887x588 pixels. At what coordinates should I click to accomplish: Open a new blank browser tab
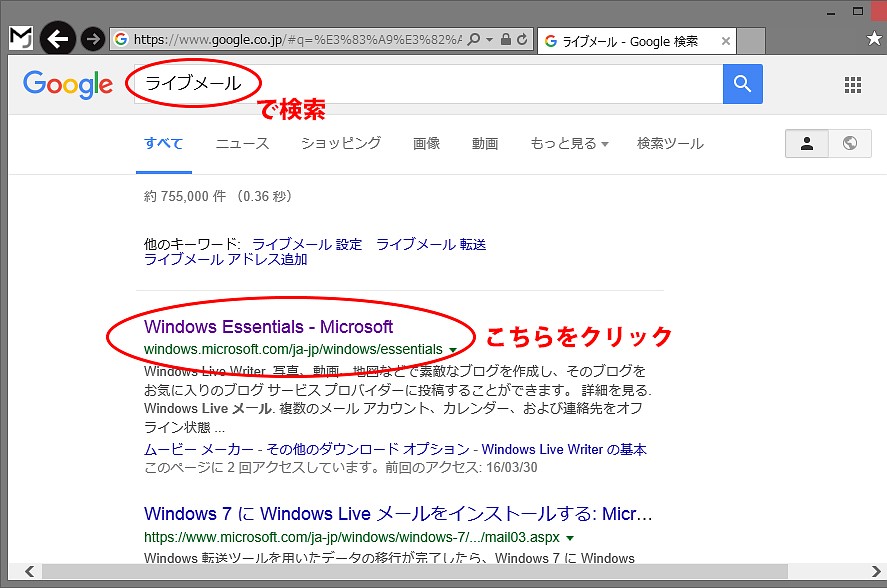point(751,41)
